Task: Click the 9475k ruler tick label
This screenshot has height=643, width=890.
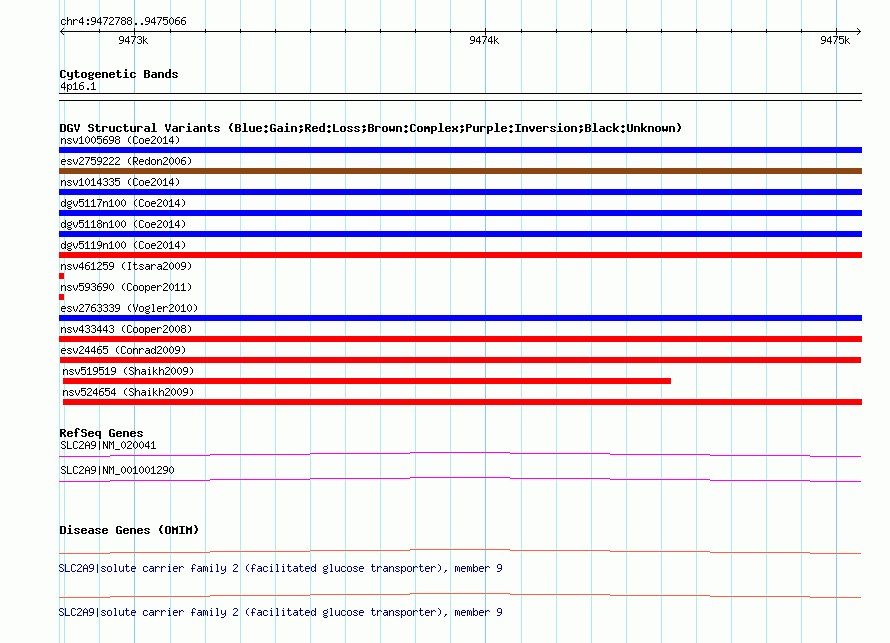Action: (835, 40)
